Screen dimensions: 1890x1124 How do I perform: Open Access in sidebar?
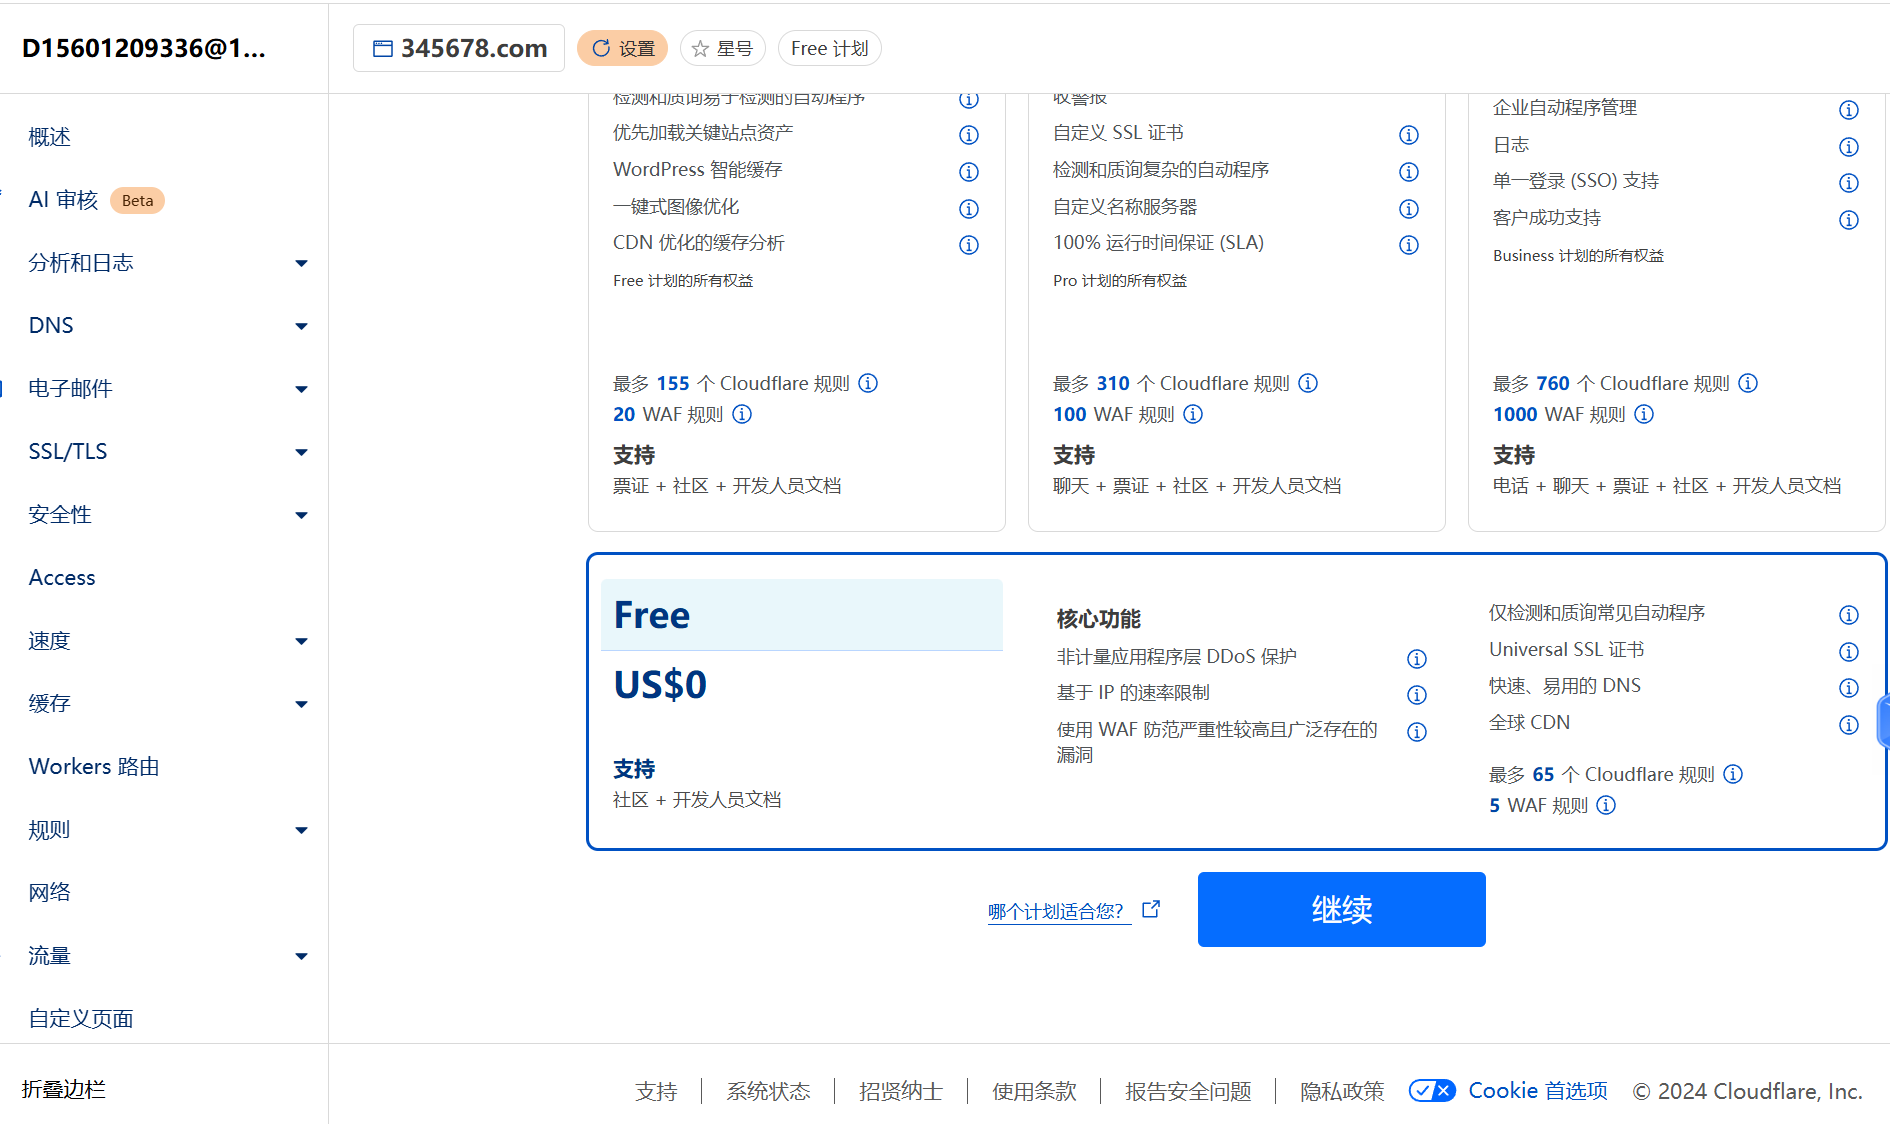click(x=62, y=577)
